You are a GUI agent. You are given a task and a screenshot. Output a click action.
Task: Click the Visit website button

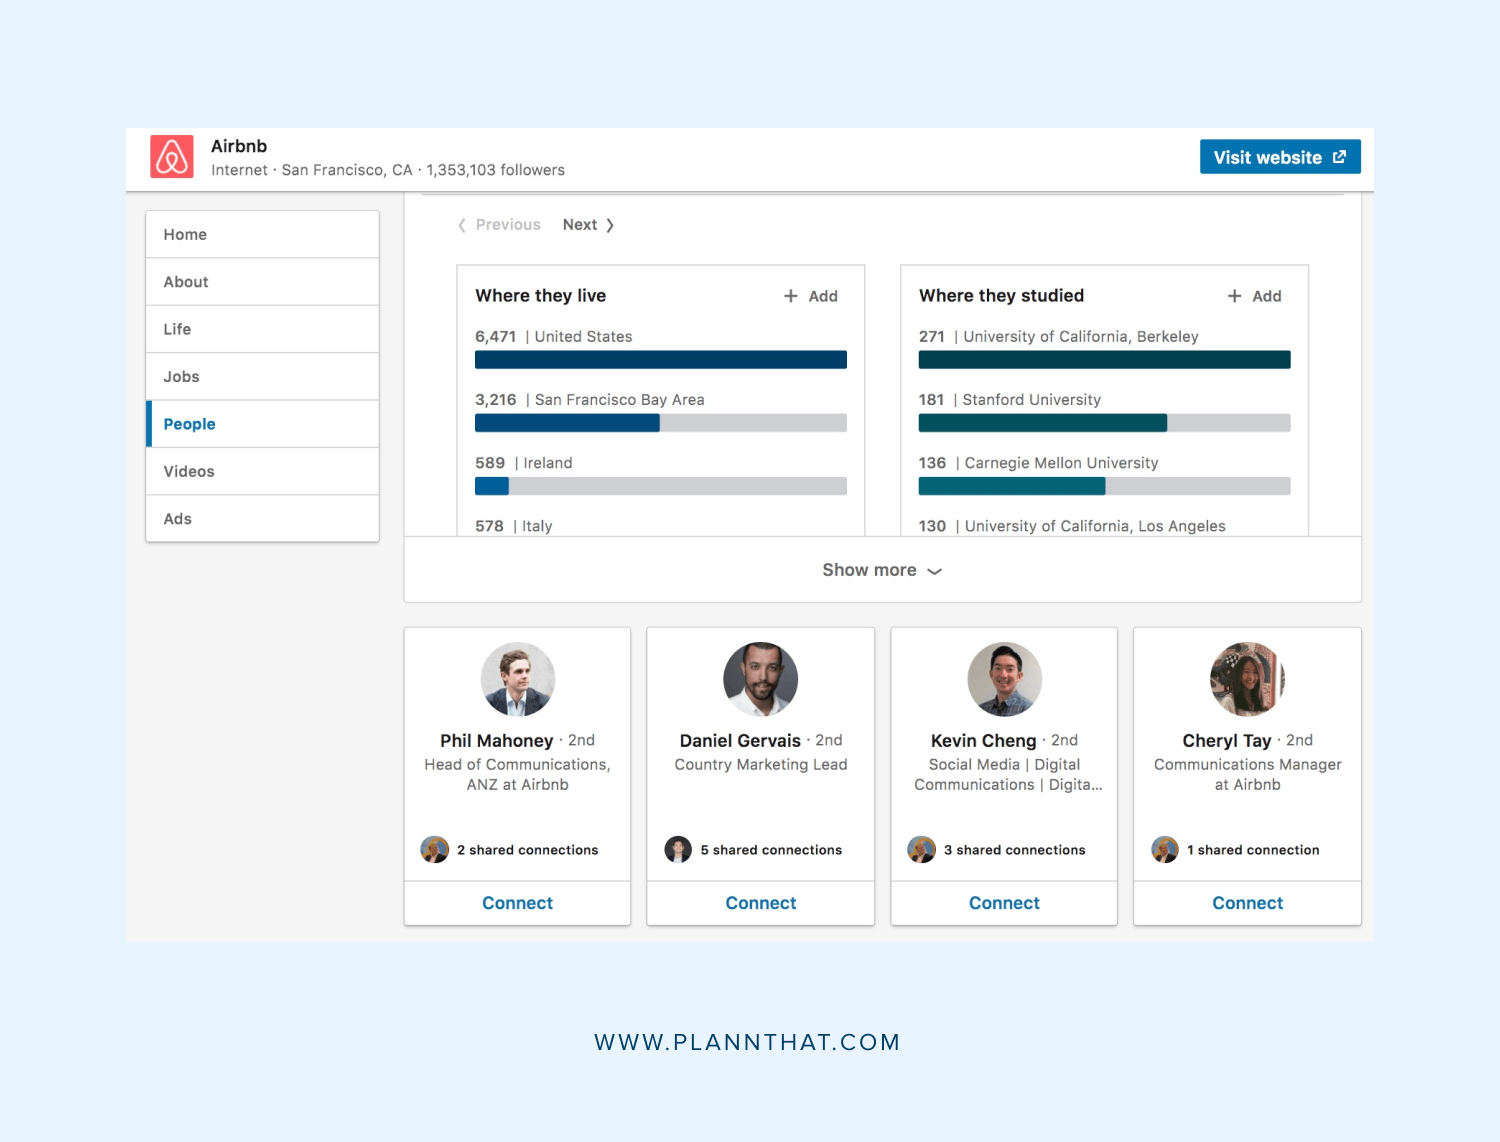(1280, 157)
